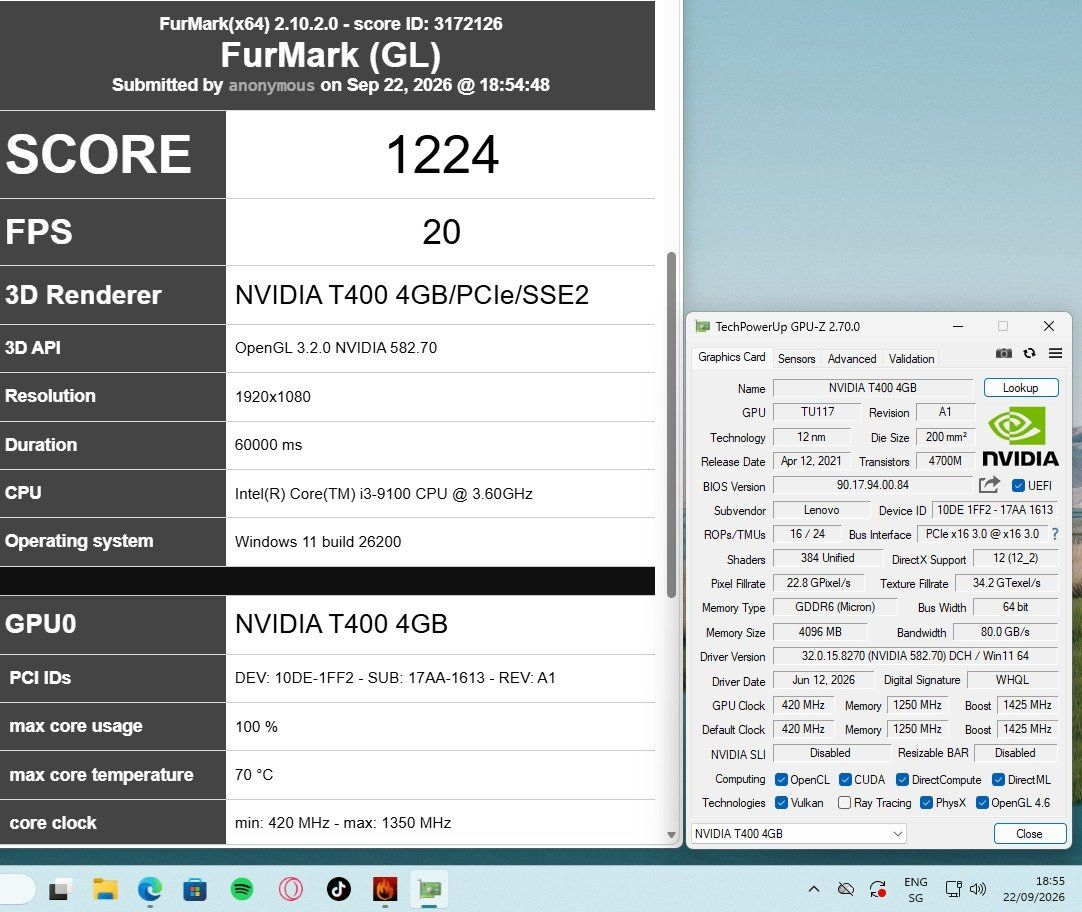Click the BIOS Version 90.17.94.00.84 field
This screenshot has width=1082, height=912.
(872, 485)
